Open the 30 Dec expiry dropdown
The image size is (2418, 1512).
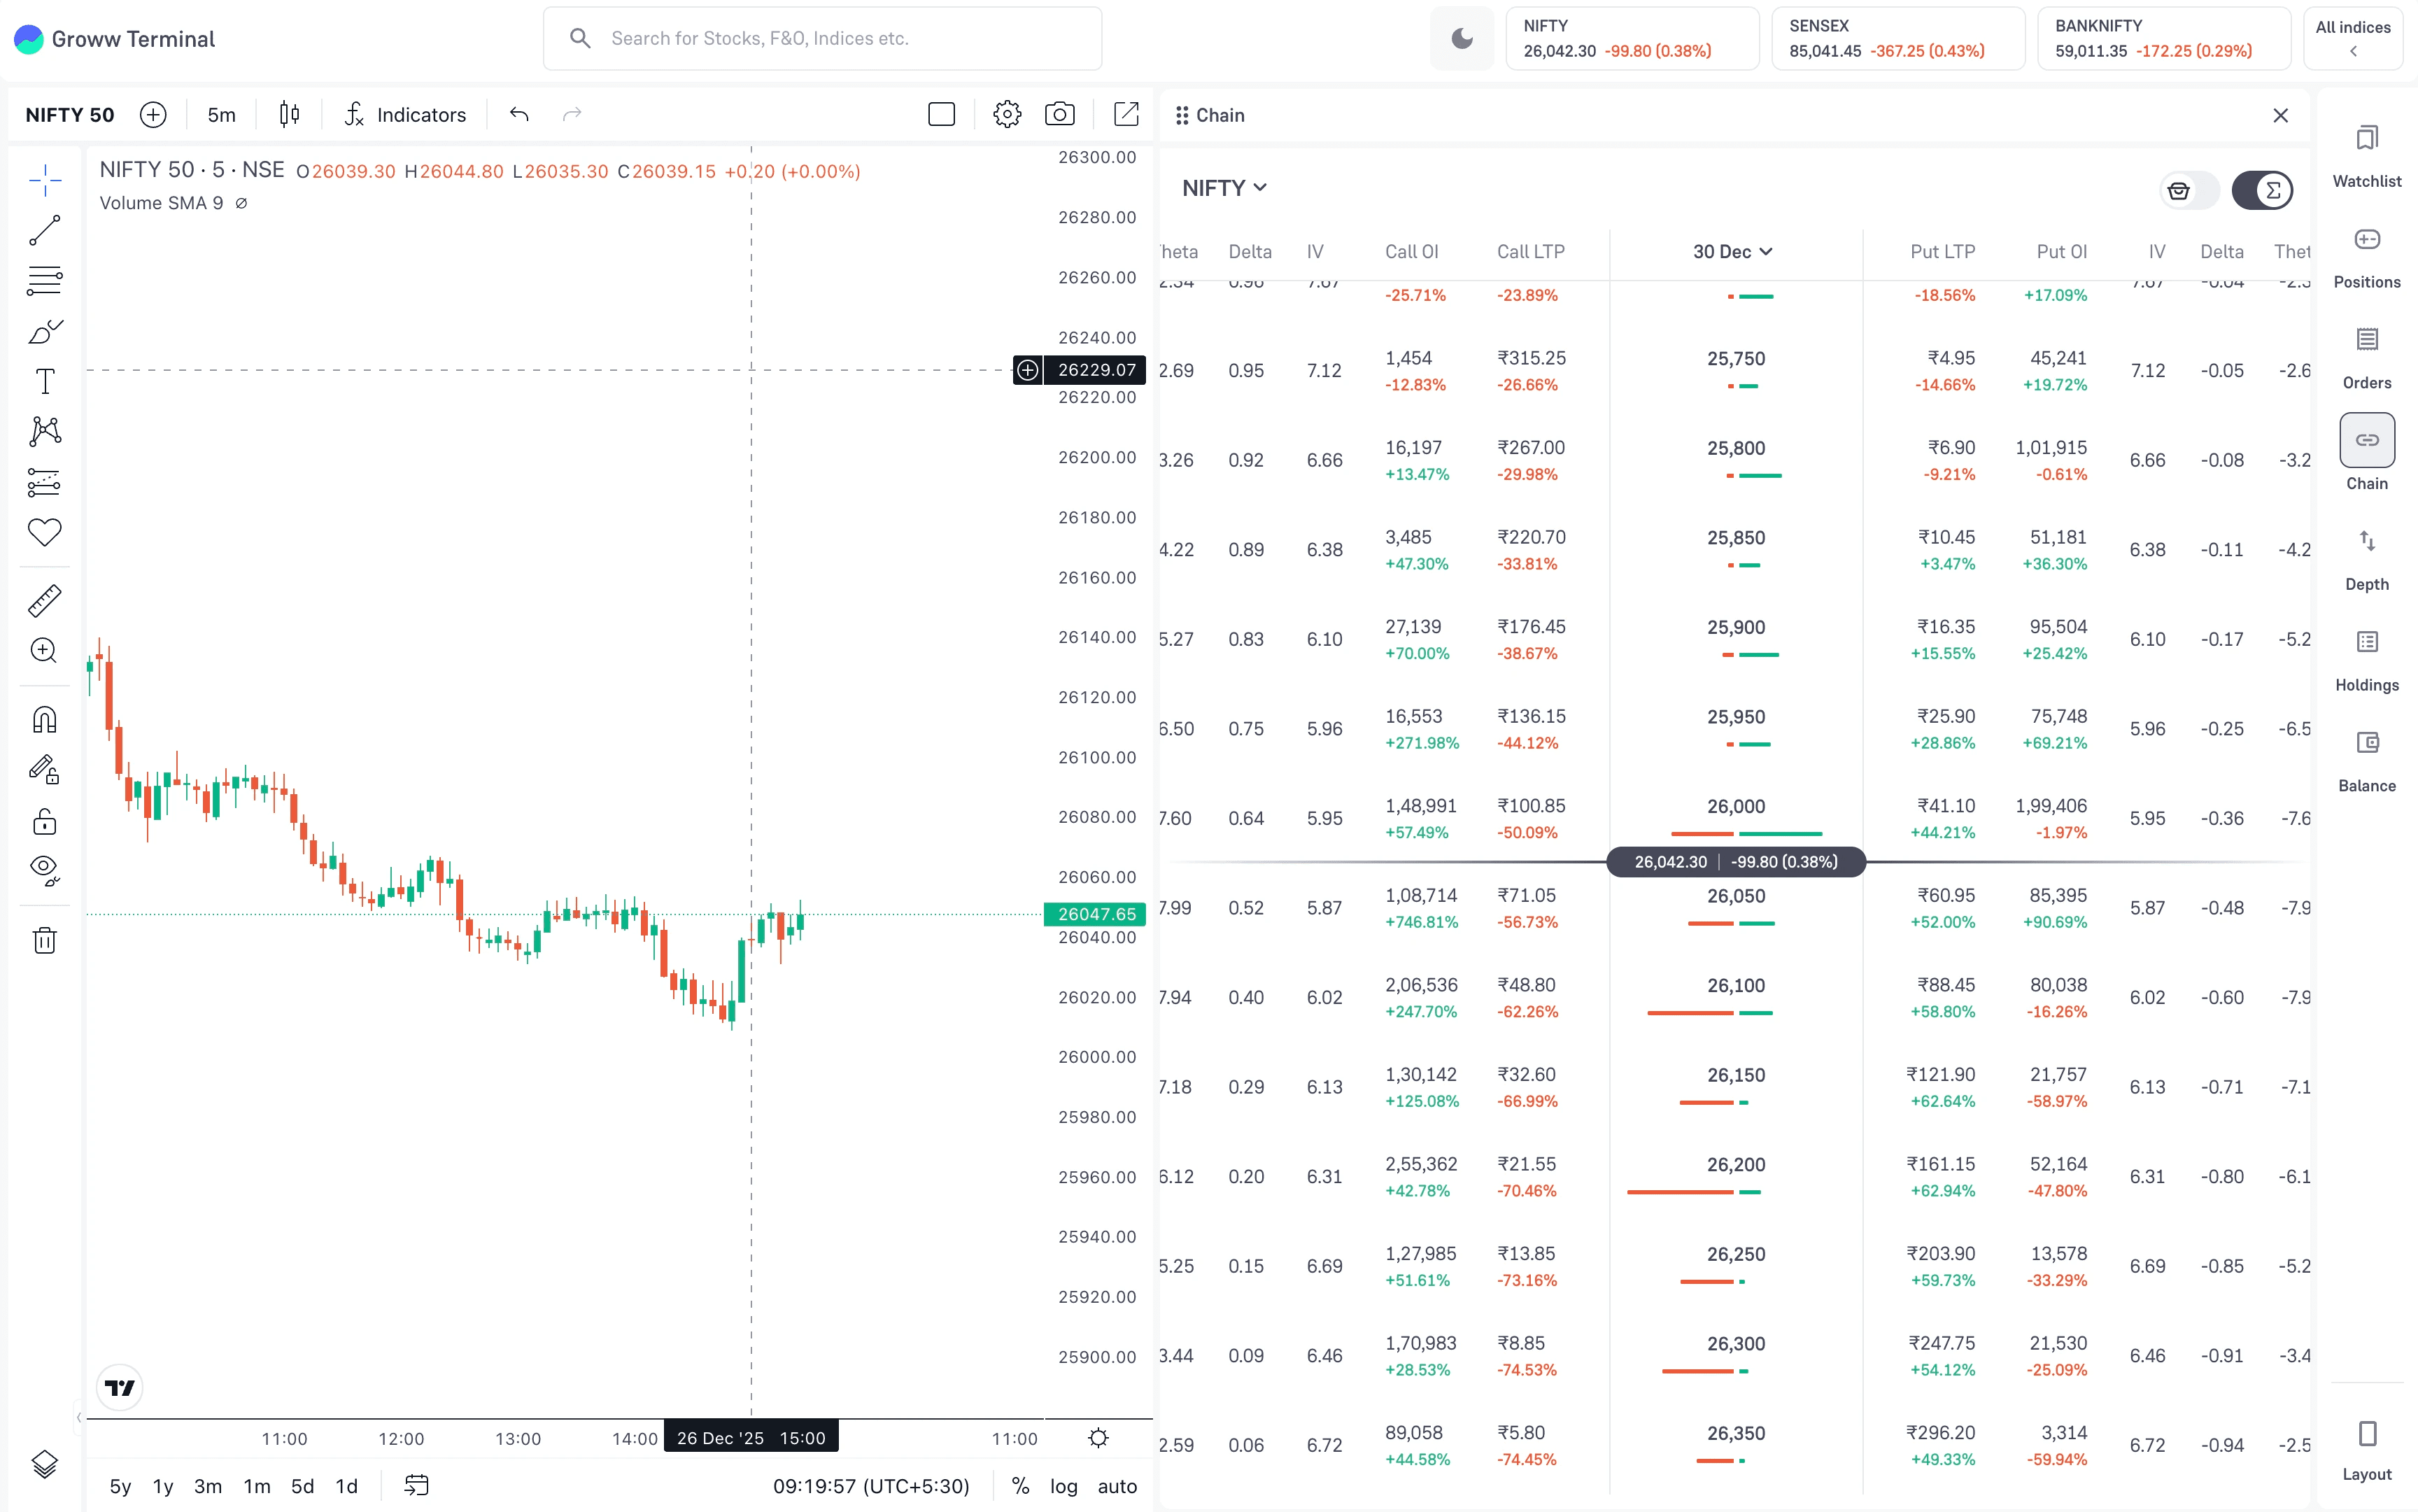1732,252
